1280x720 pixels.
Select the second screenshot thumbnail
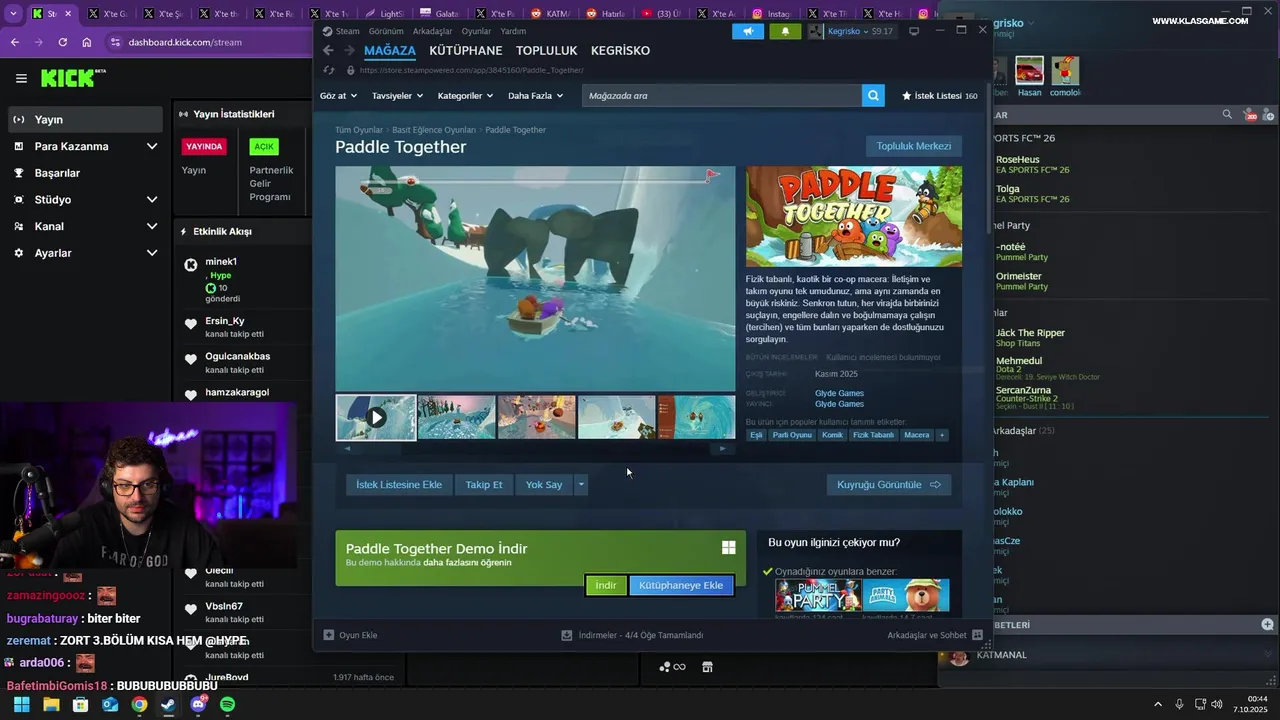456,417
